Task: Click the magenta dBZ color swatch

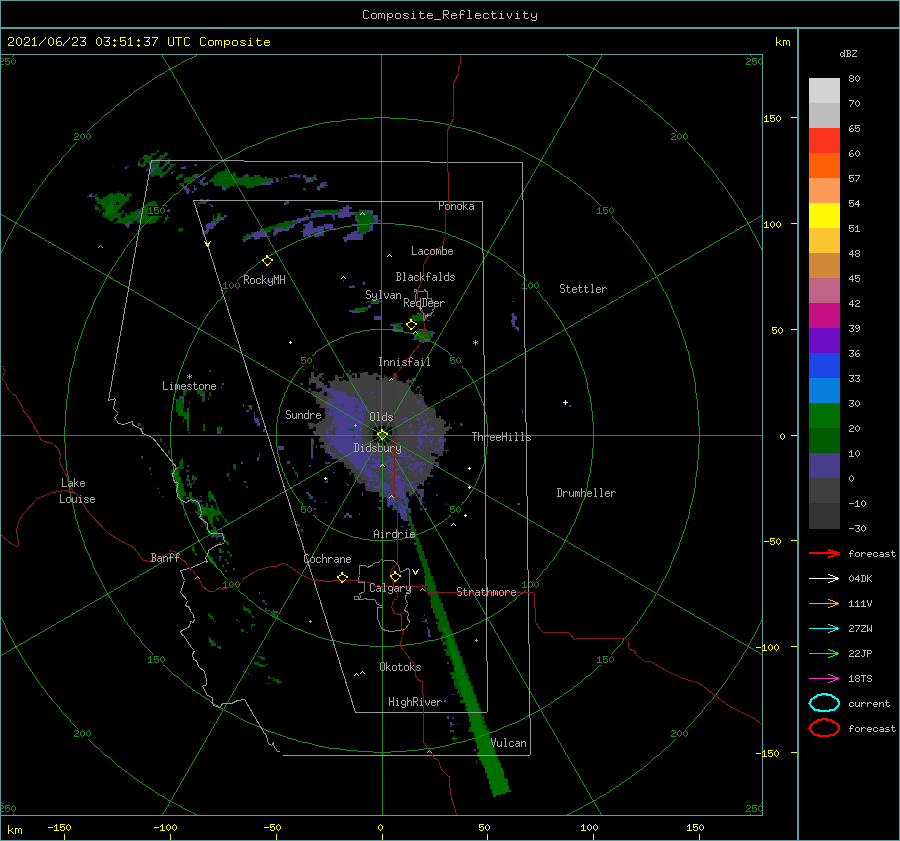Action: pyautogui.click(x=824, y=316)
